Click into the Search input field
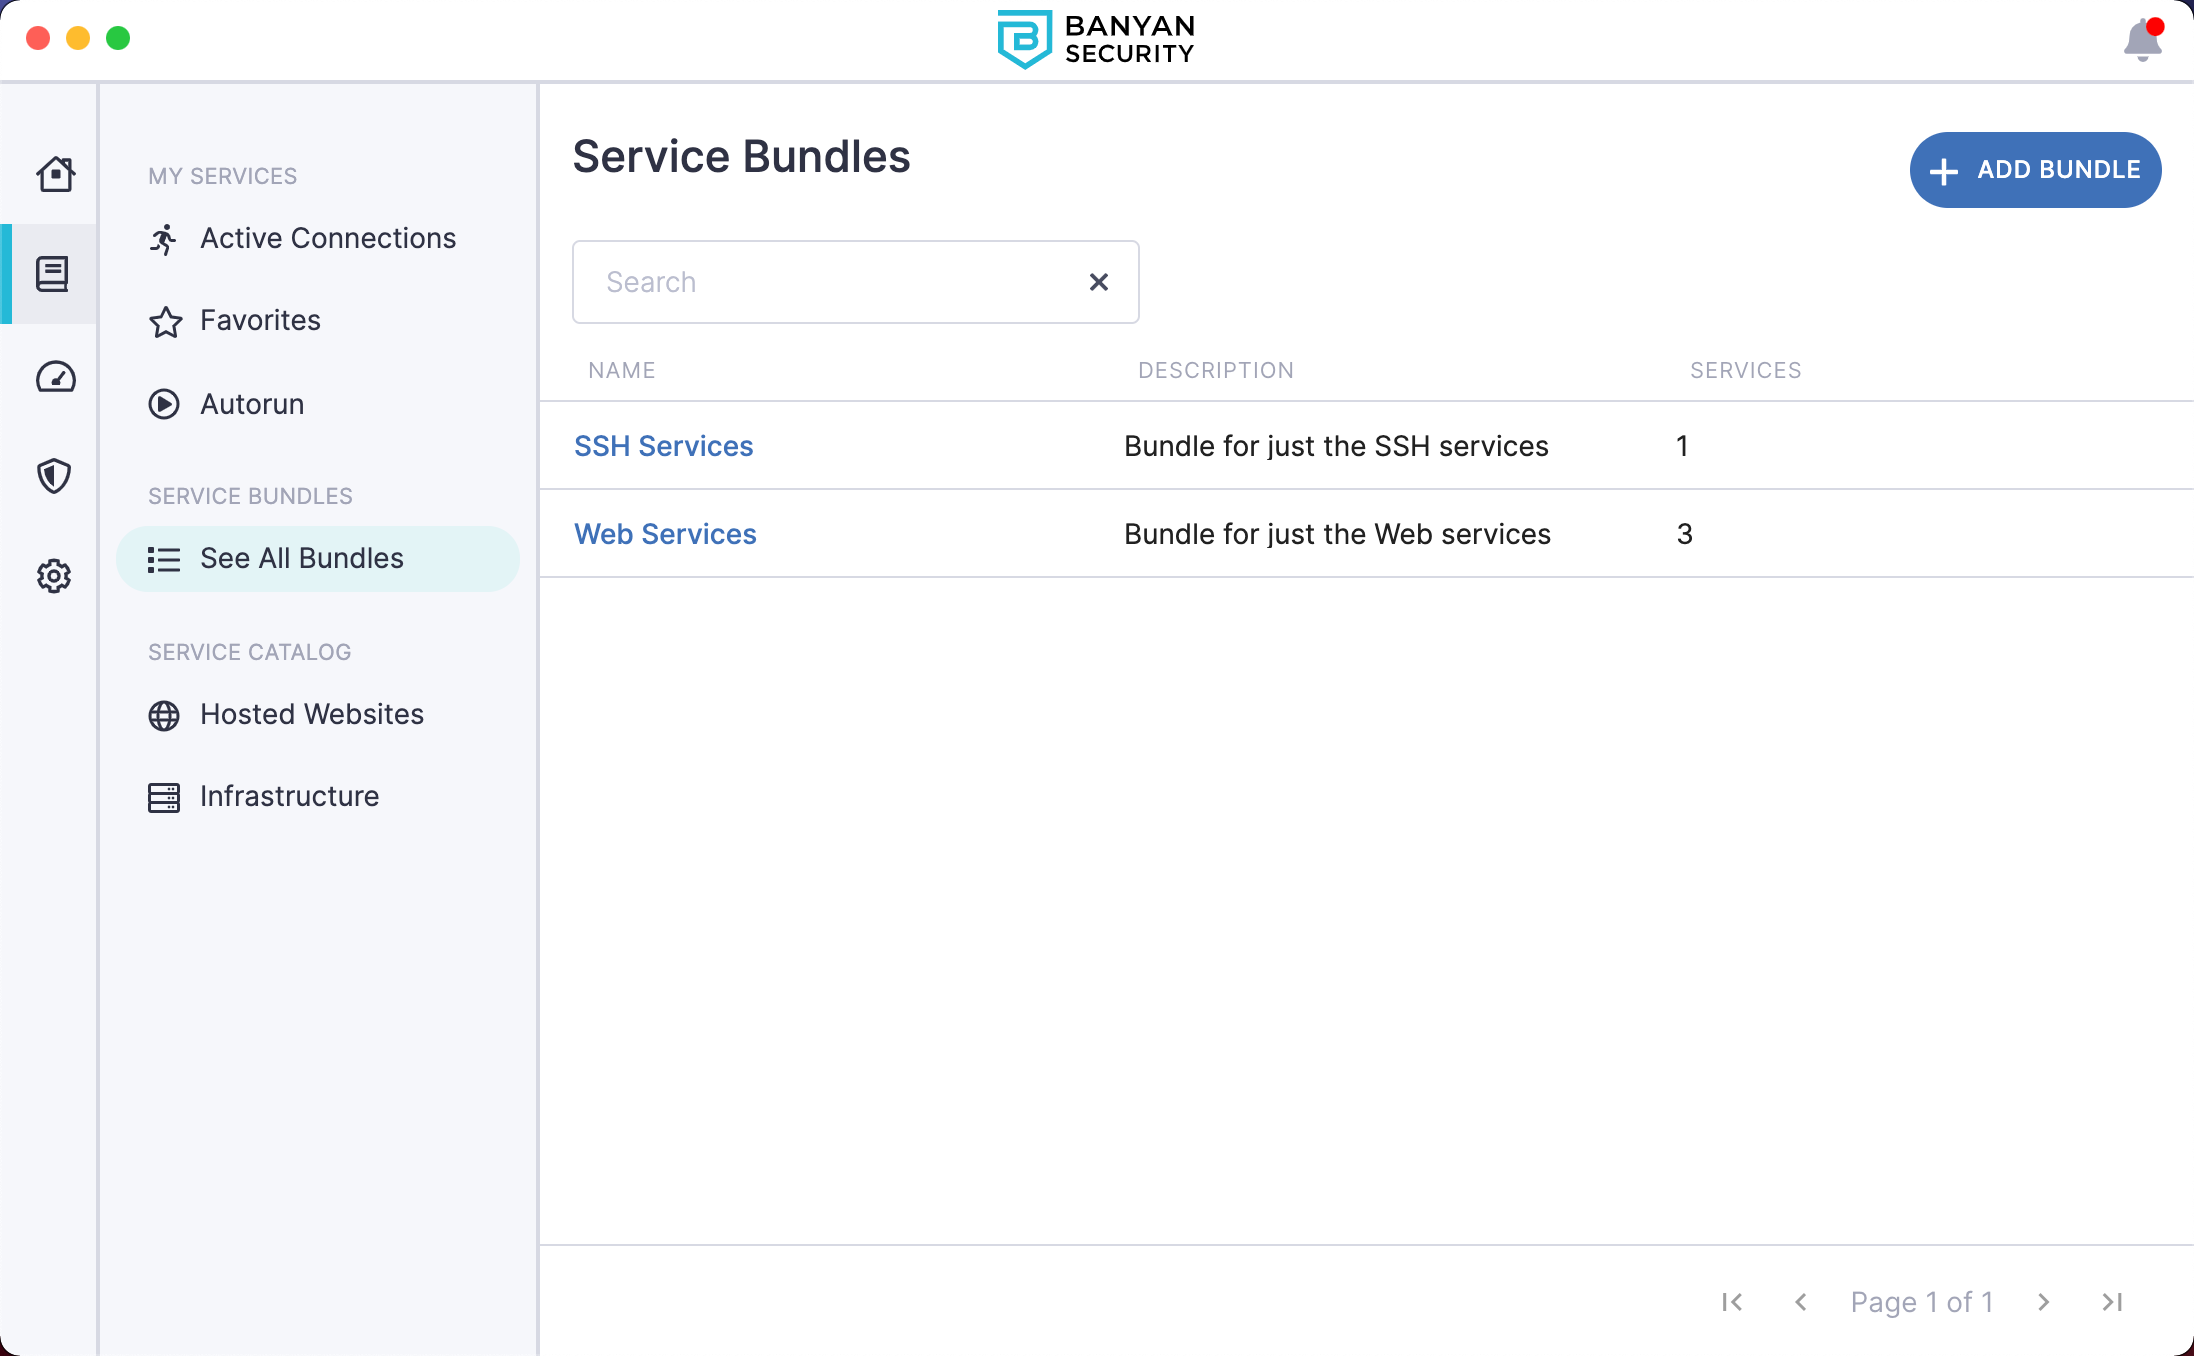The height and width of the screenshot is (1356, 2194). (x=830, y=282)
